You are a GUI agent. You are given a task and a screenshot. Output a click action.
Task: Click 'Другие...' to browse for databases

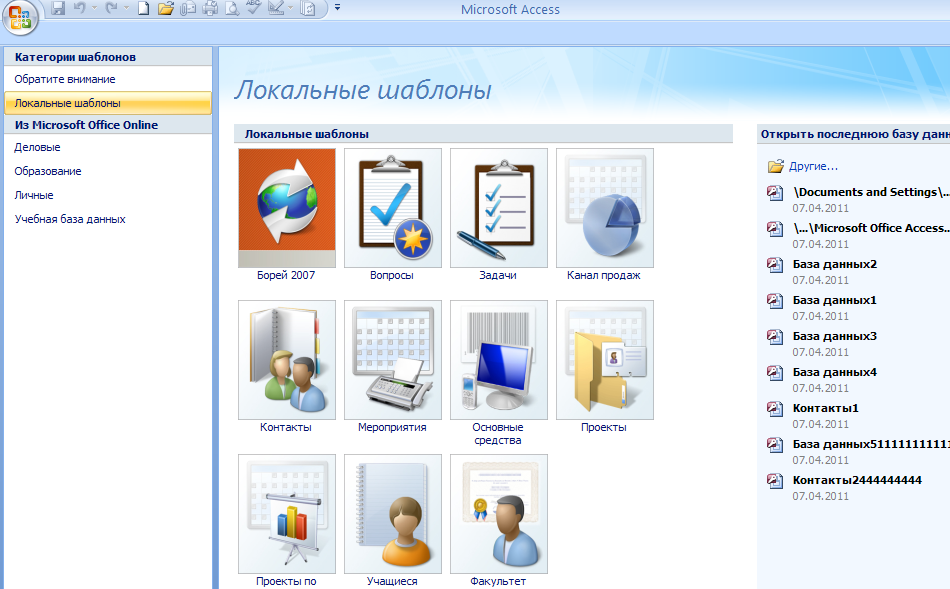click(814, 166)
